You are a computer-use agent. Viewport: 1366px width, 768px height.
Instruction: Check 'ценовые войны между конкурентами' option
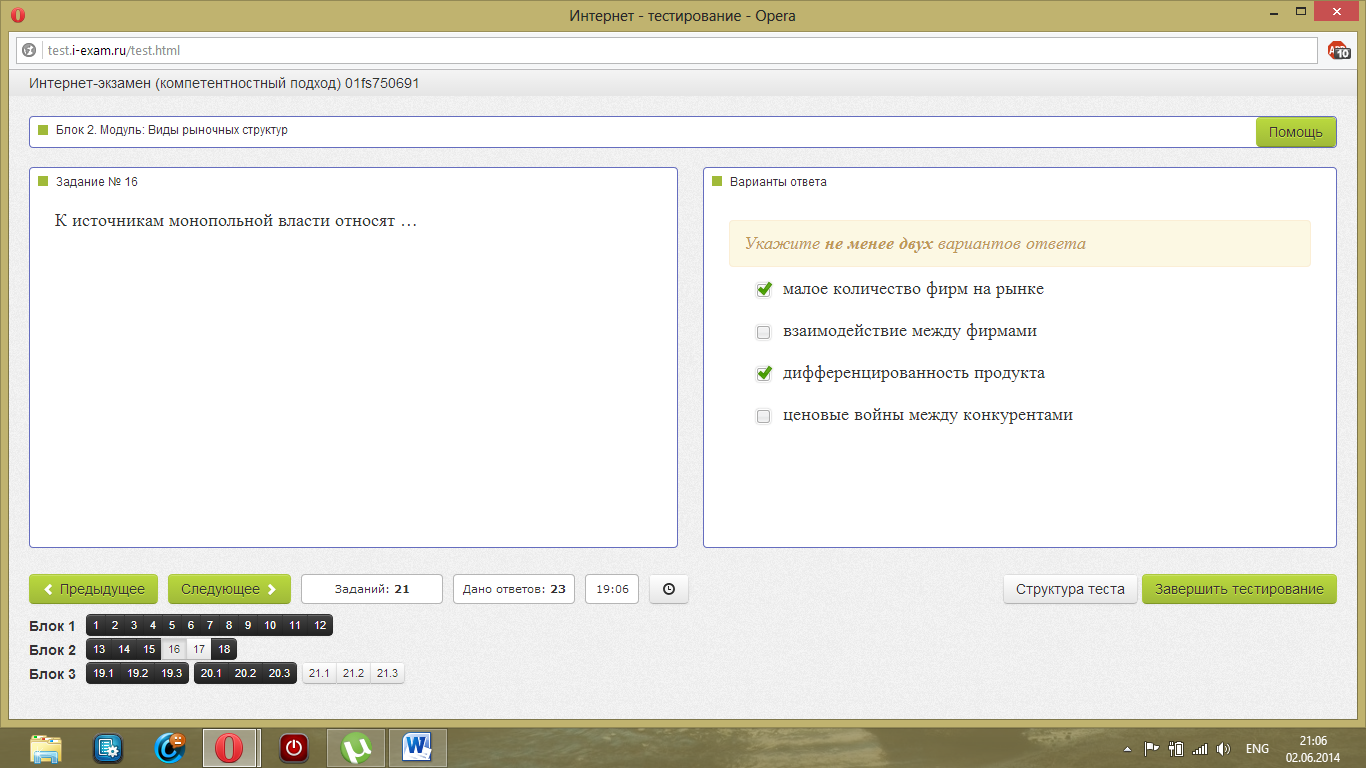tap(764, 416)
